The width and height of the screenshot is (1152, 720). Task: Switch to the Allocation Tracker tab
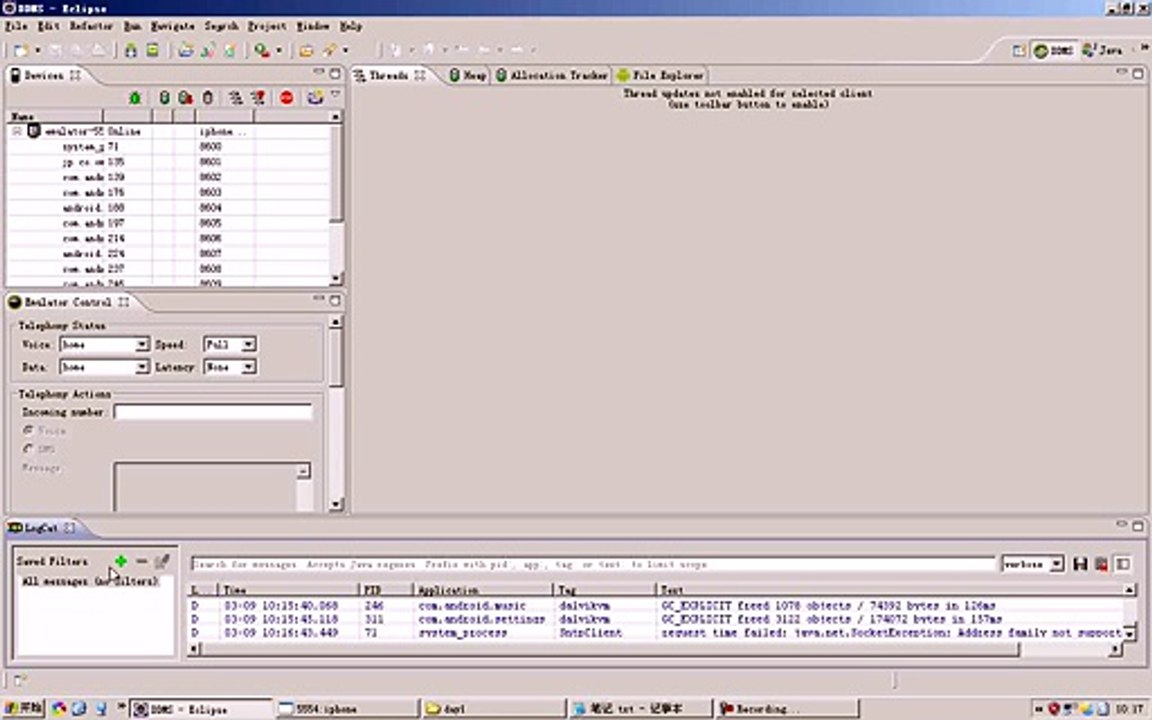point(552,75)
